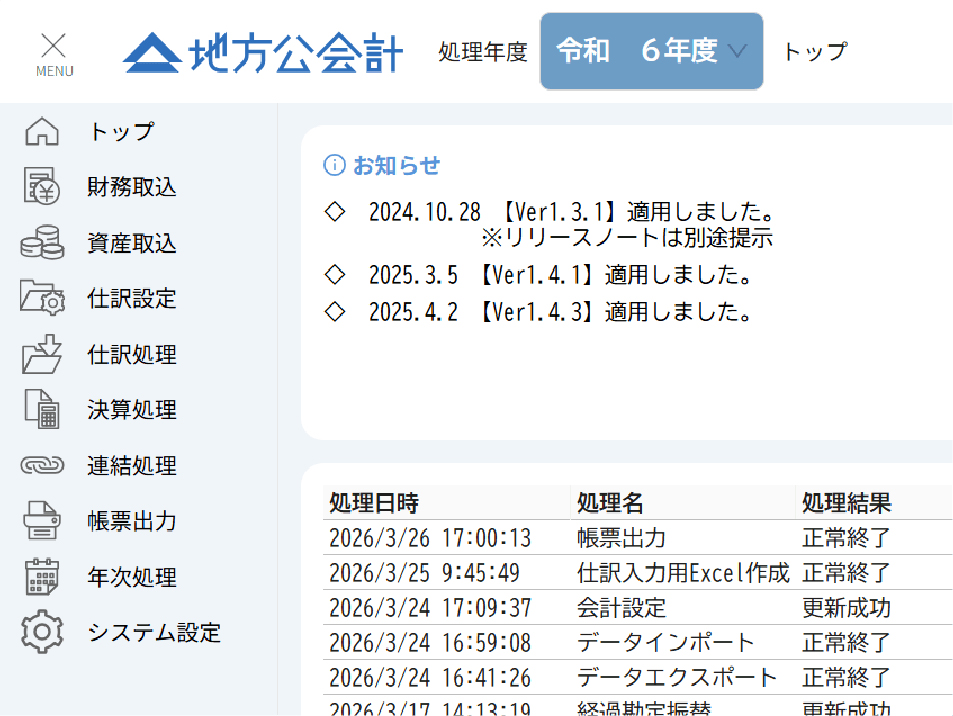Select the Ver1.4.3 notice dated 2025.4.2
This screenshot has height=716, width=953.
pos(560,312)
